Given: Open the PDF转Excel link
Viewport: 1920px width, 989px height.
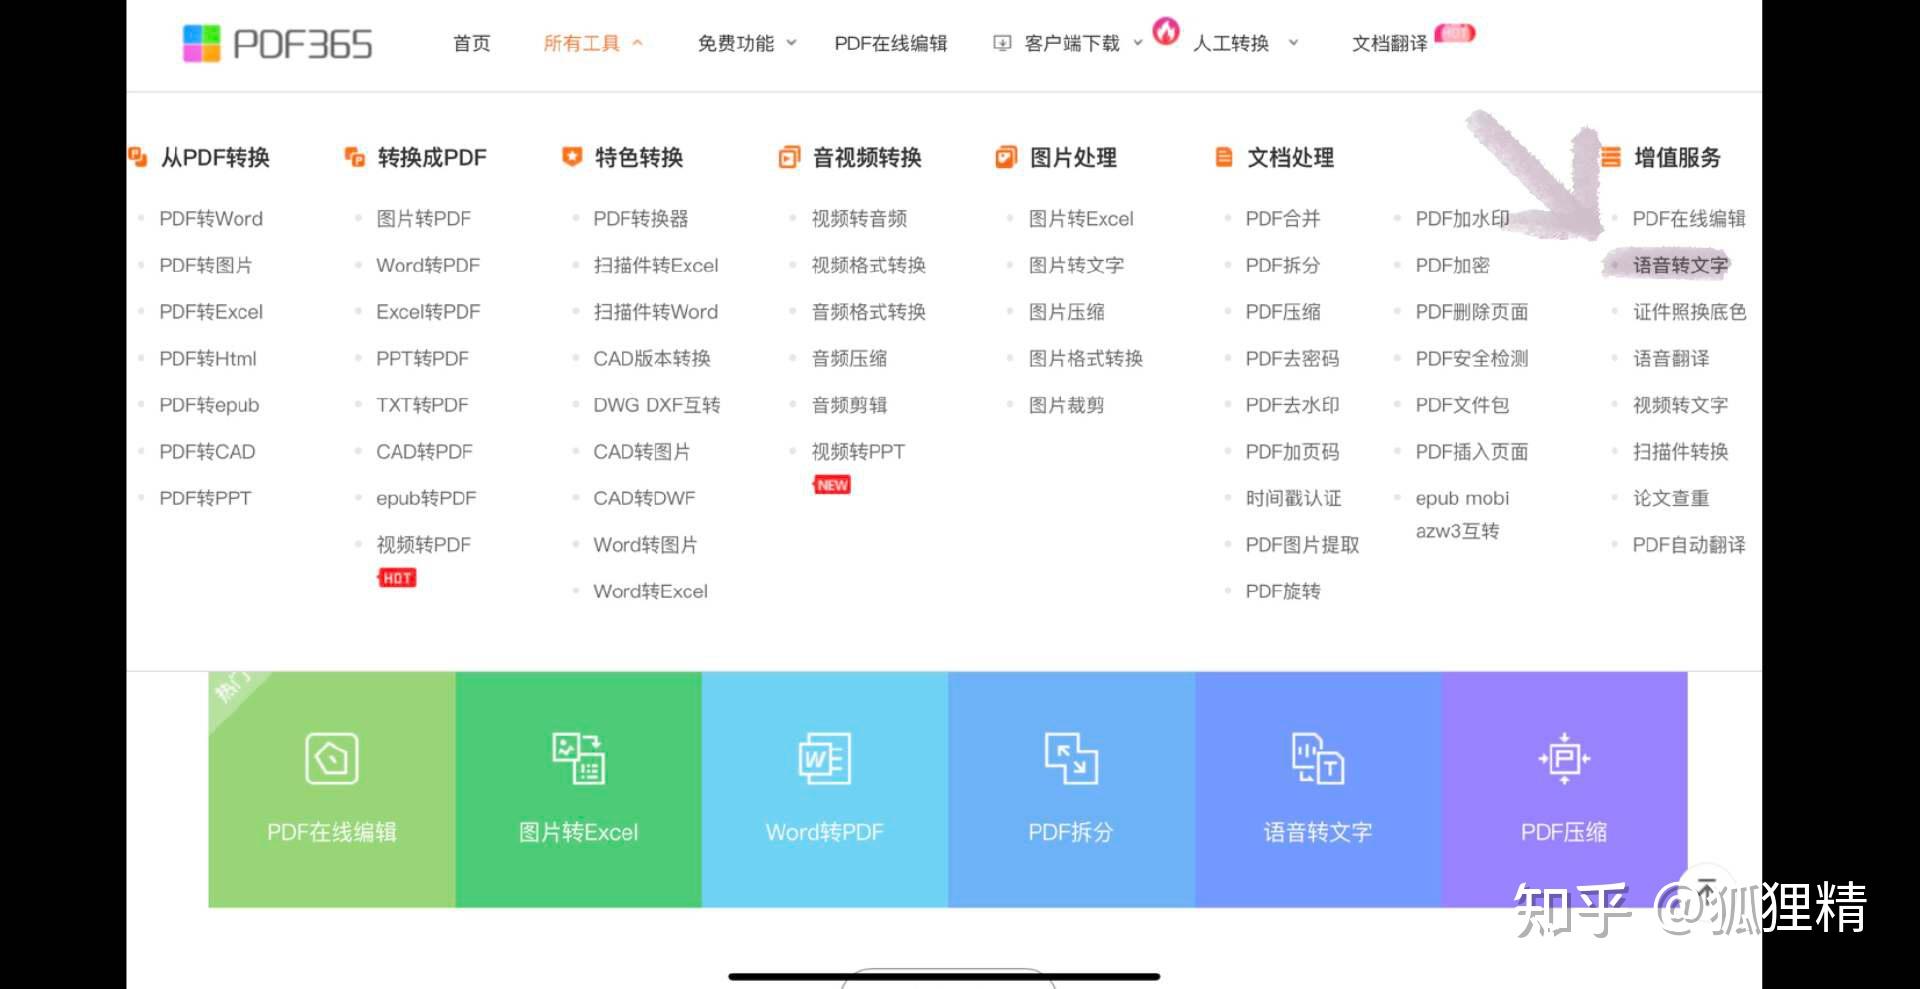Looking at the screenshot, I should pyautogui.click(x=211, y=311).
